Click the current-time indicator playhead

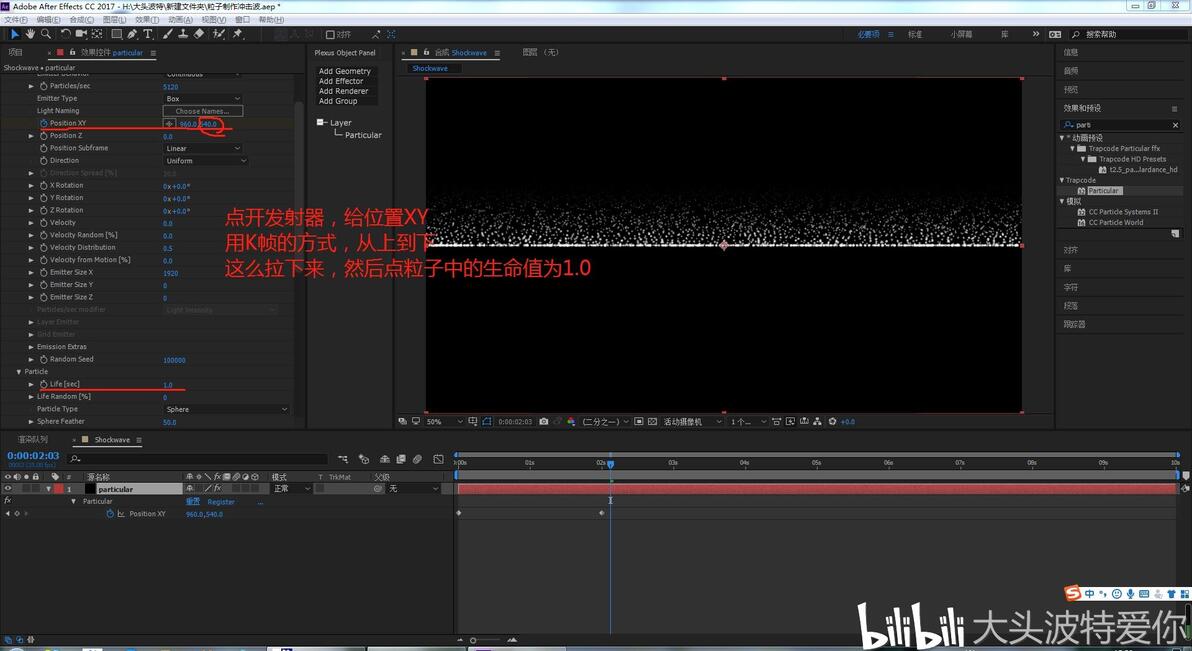[610, 464]
